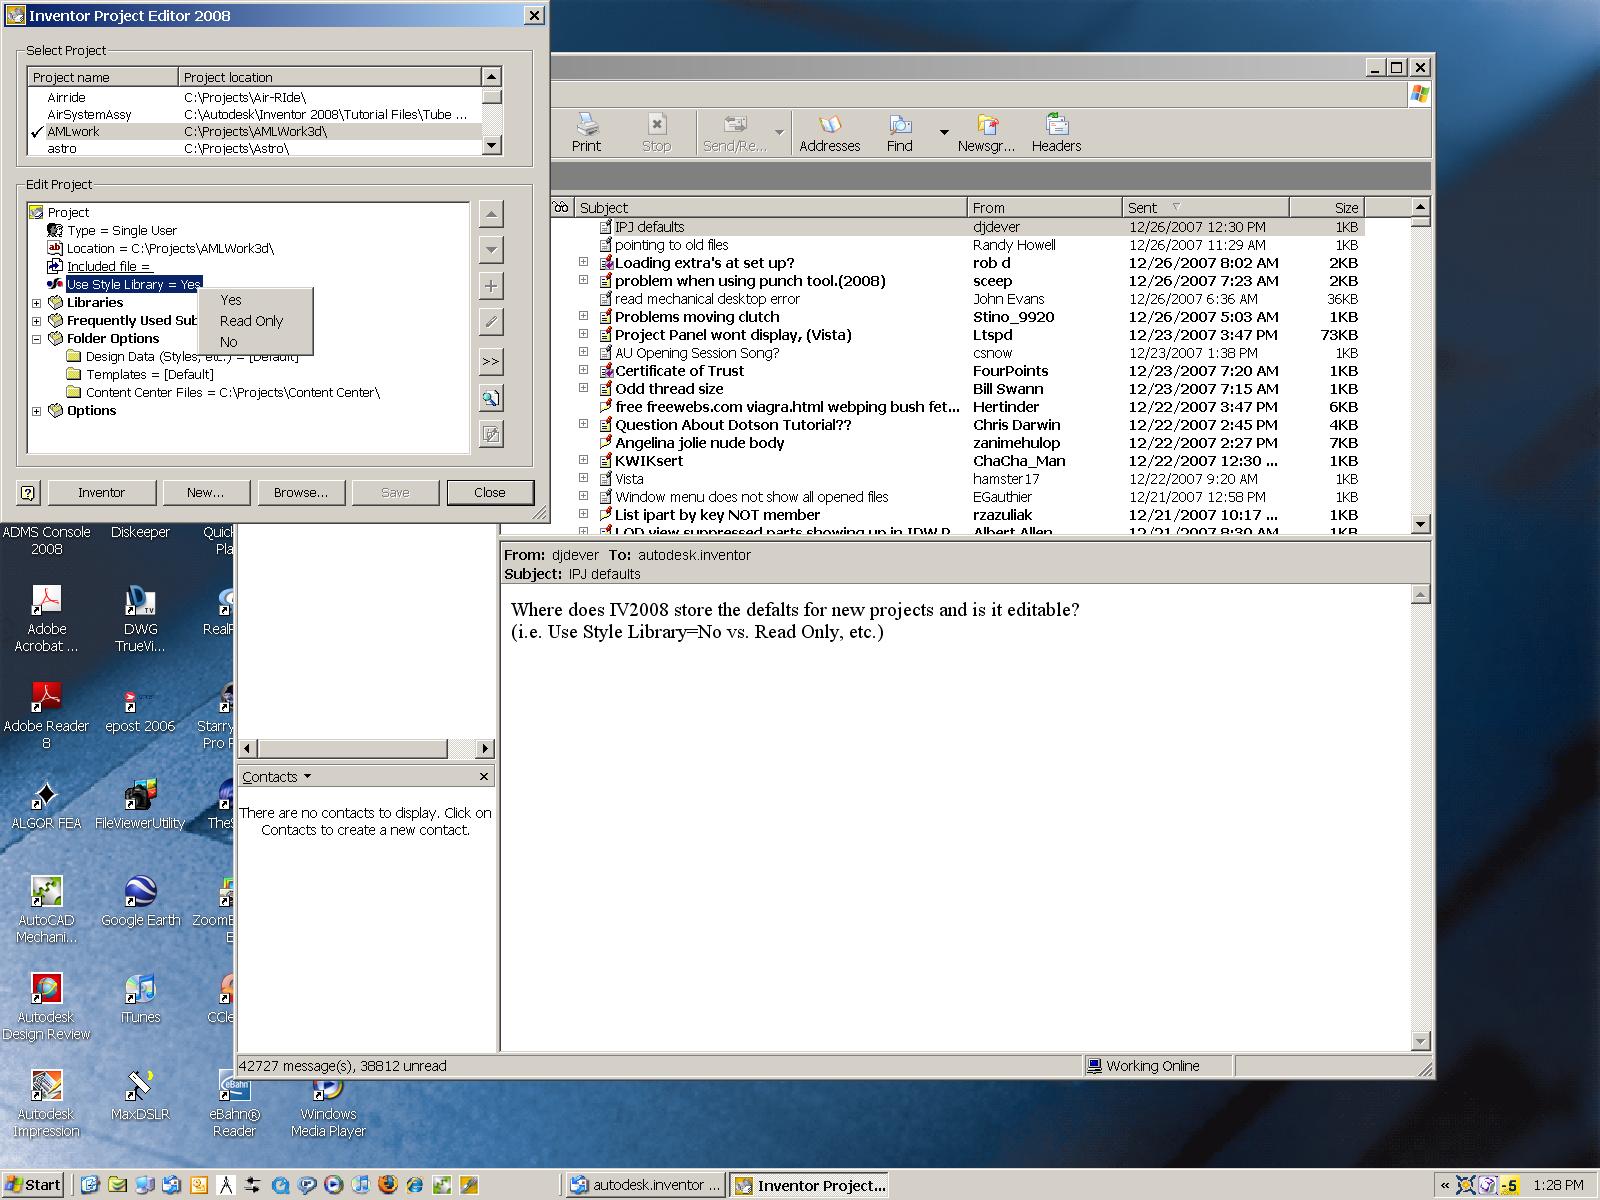
Task: Switch to Inventor Project taskbar button
Action: click(x=810, y=1185)
